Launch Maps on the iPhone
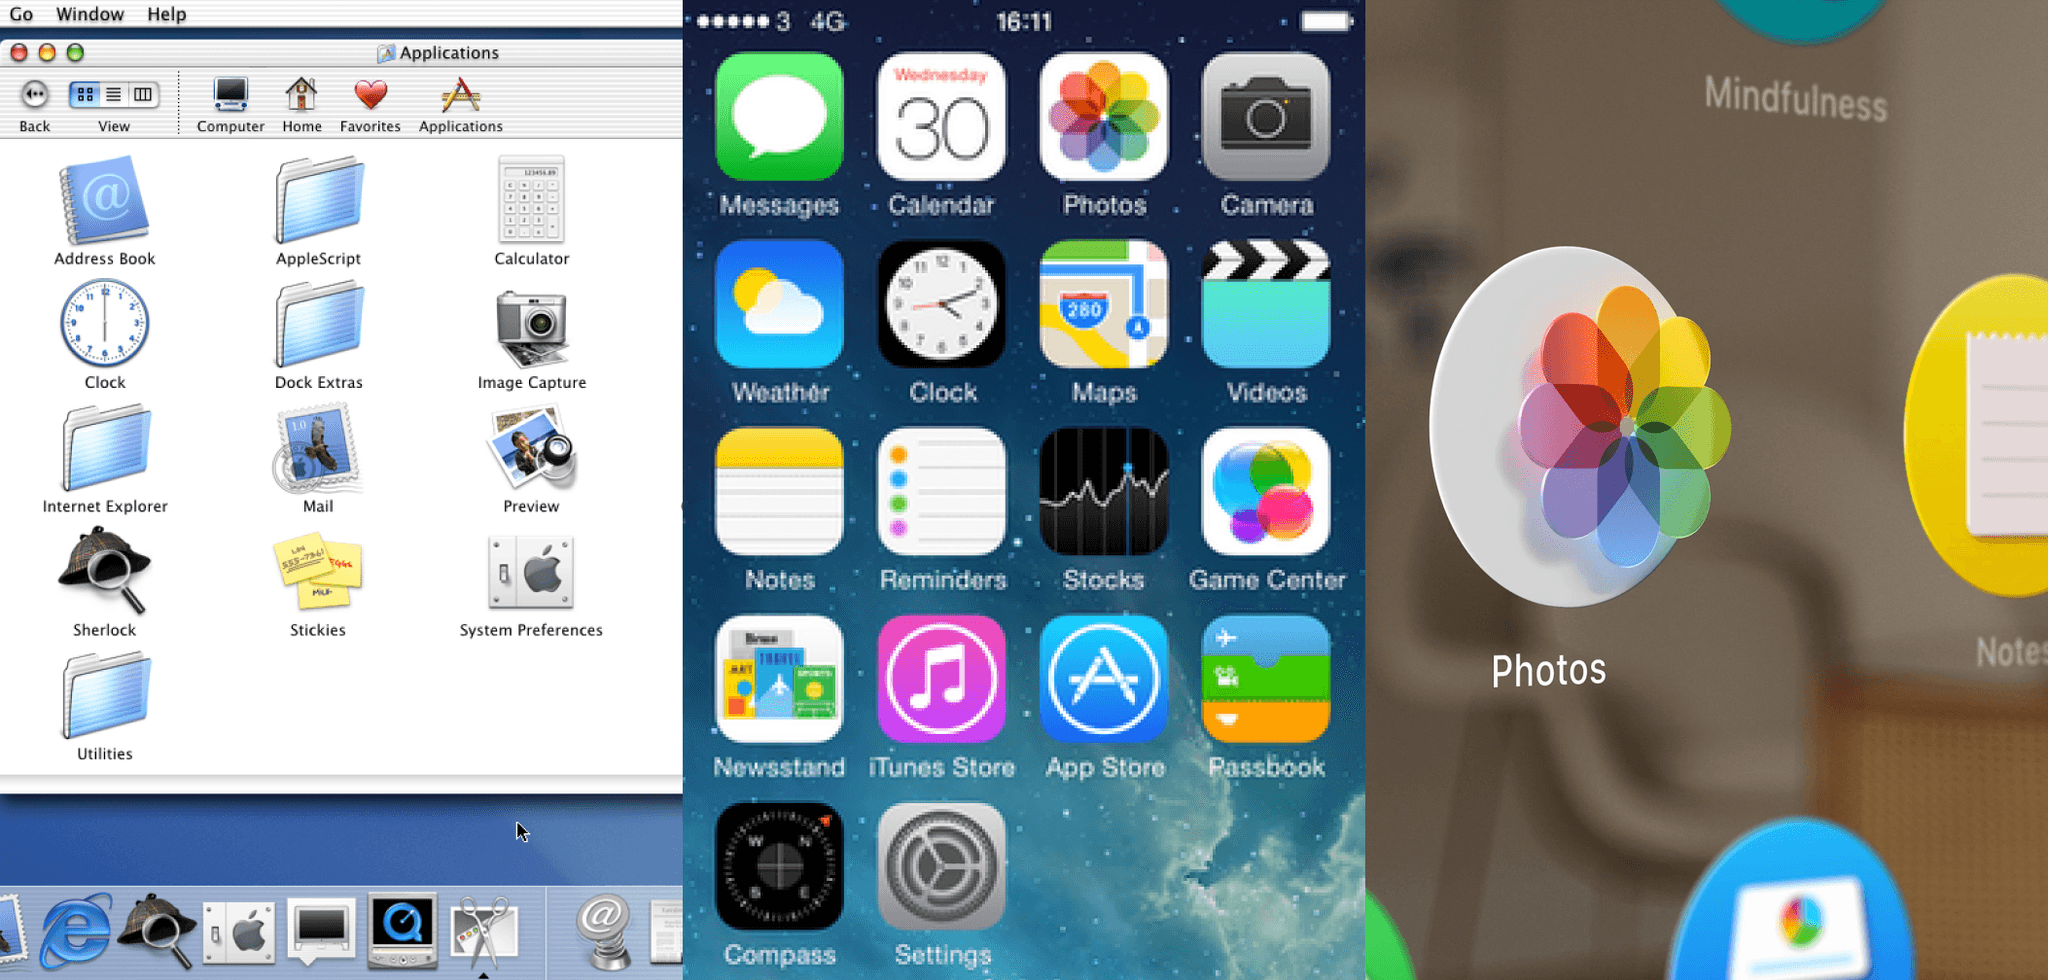This screenshot has width=2048, height=980. tap(1104, 304)
